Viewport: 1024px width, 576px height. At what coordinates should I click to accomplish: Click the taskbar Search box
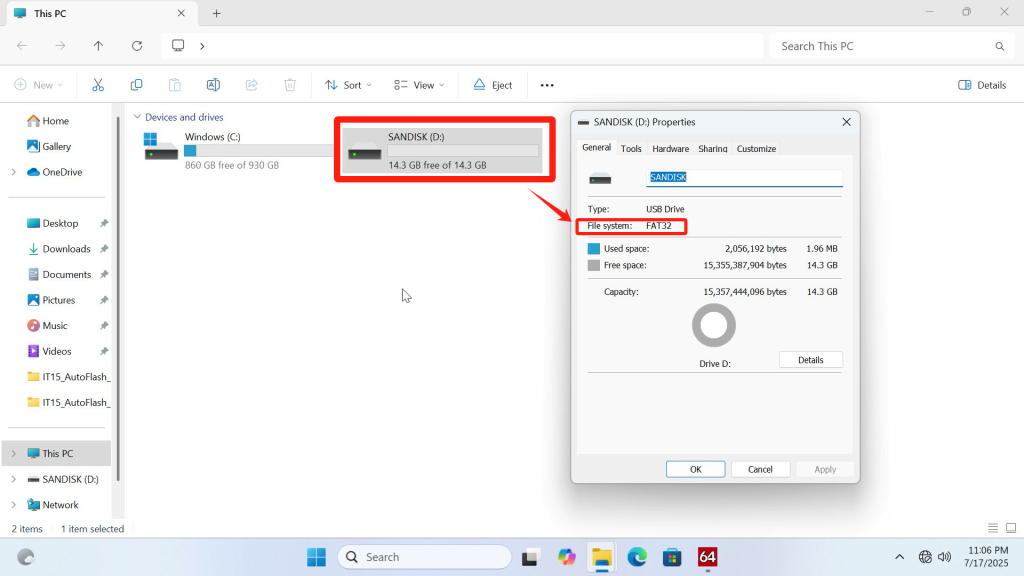point(424,557)
